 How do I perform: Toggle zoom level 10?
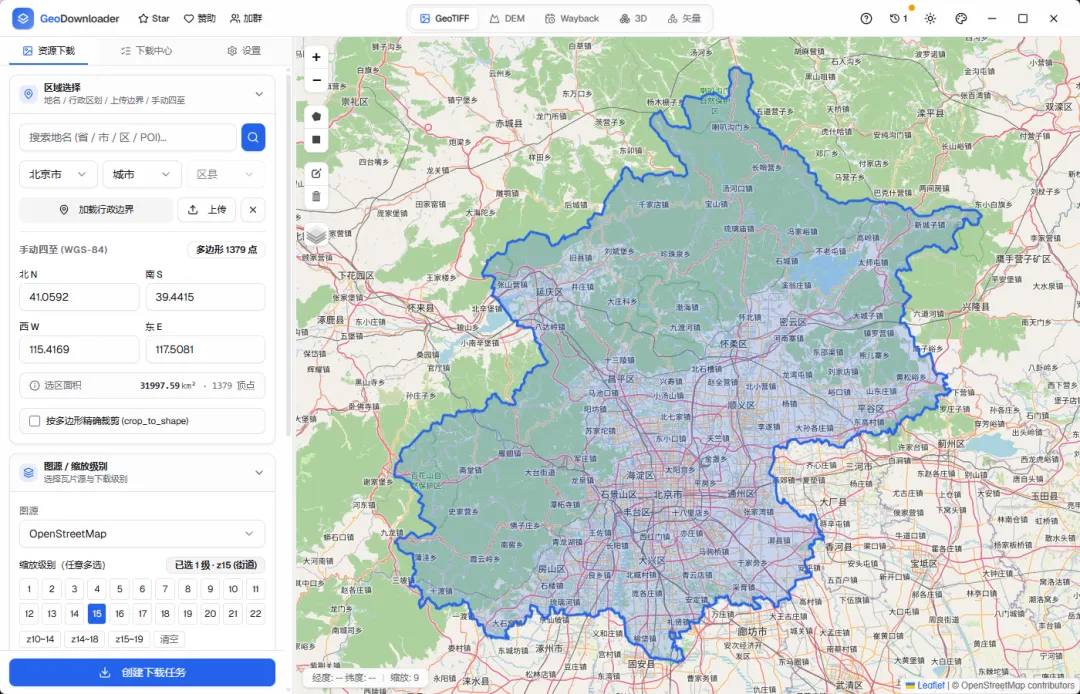[x=233, y=589]
